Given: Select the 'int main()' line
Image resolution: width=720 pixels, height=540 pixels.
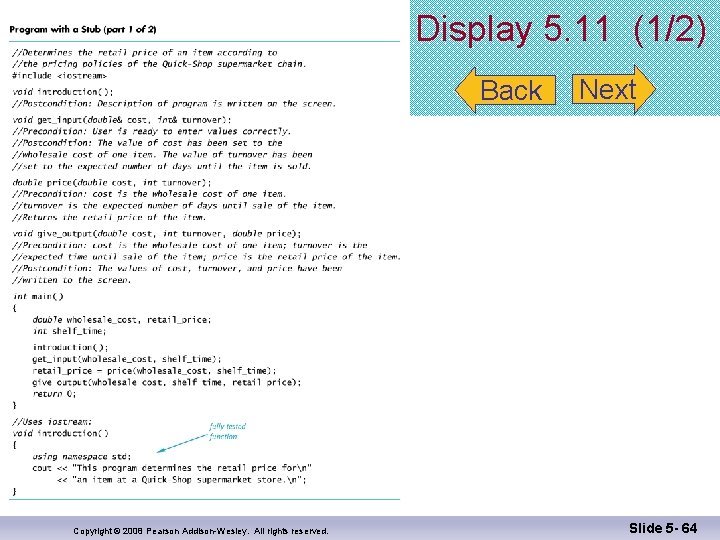Looking at the screenshot, I should coord(38,296).
